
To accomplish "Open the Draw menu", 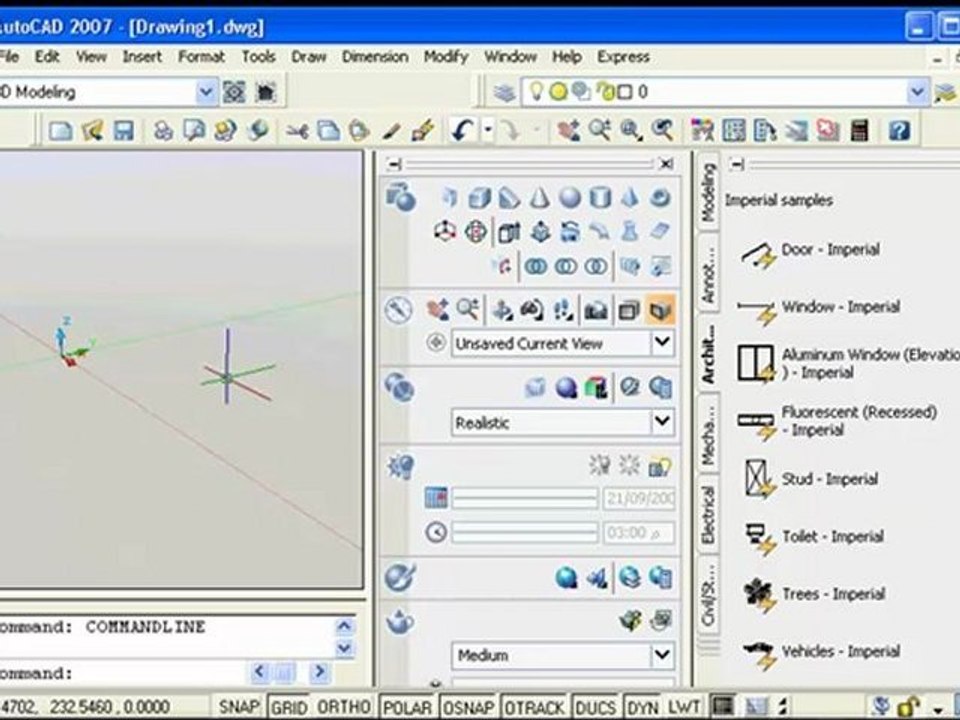I will click(x=309, y=57).
